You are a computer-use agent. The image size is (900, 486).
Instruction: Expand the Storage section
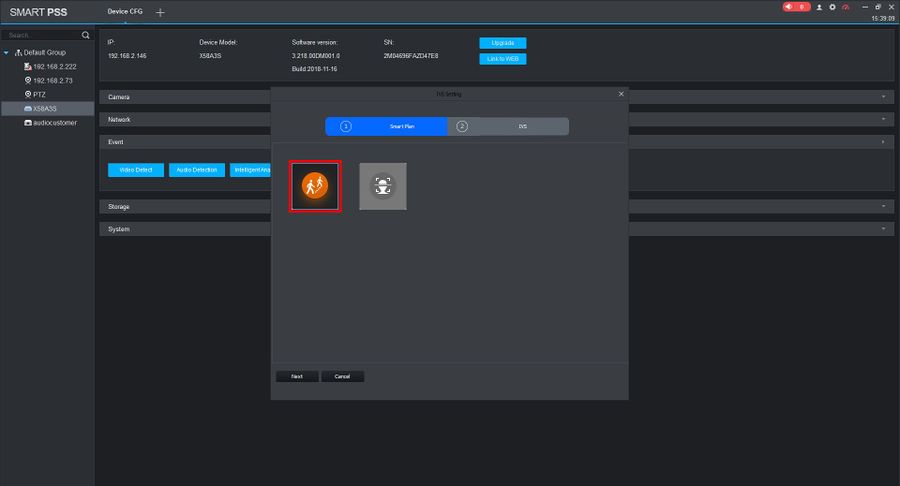point(883,207)
